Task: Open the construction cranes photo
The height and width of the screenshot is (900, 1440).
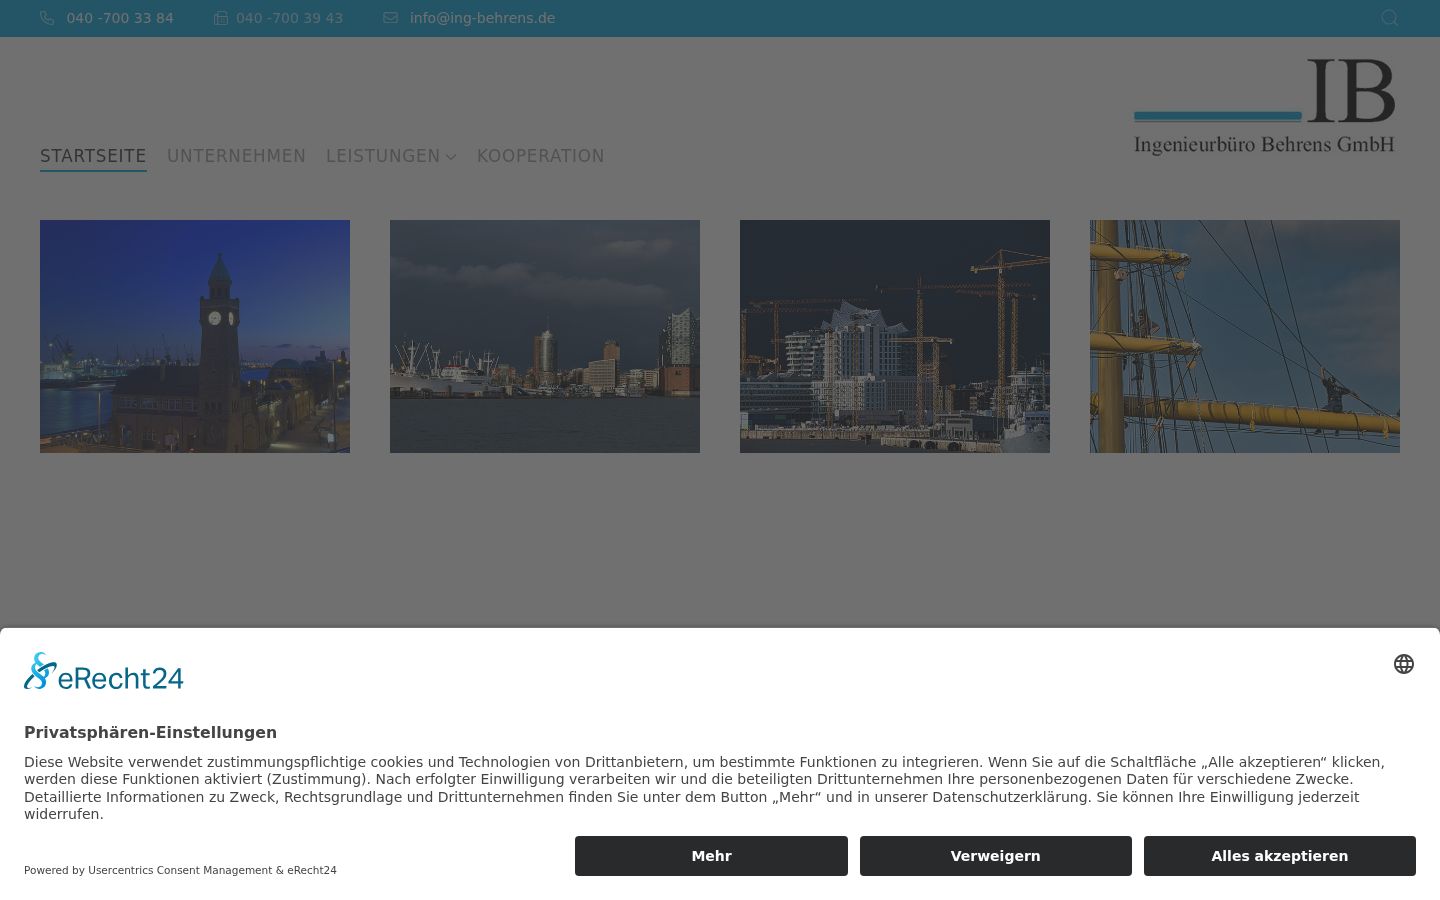Action: pyautogui.click(x=895, y=336)
